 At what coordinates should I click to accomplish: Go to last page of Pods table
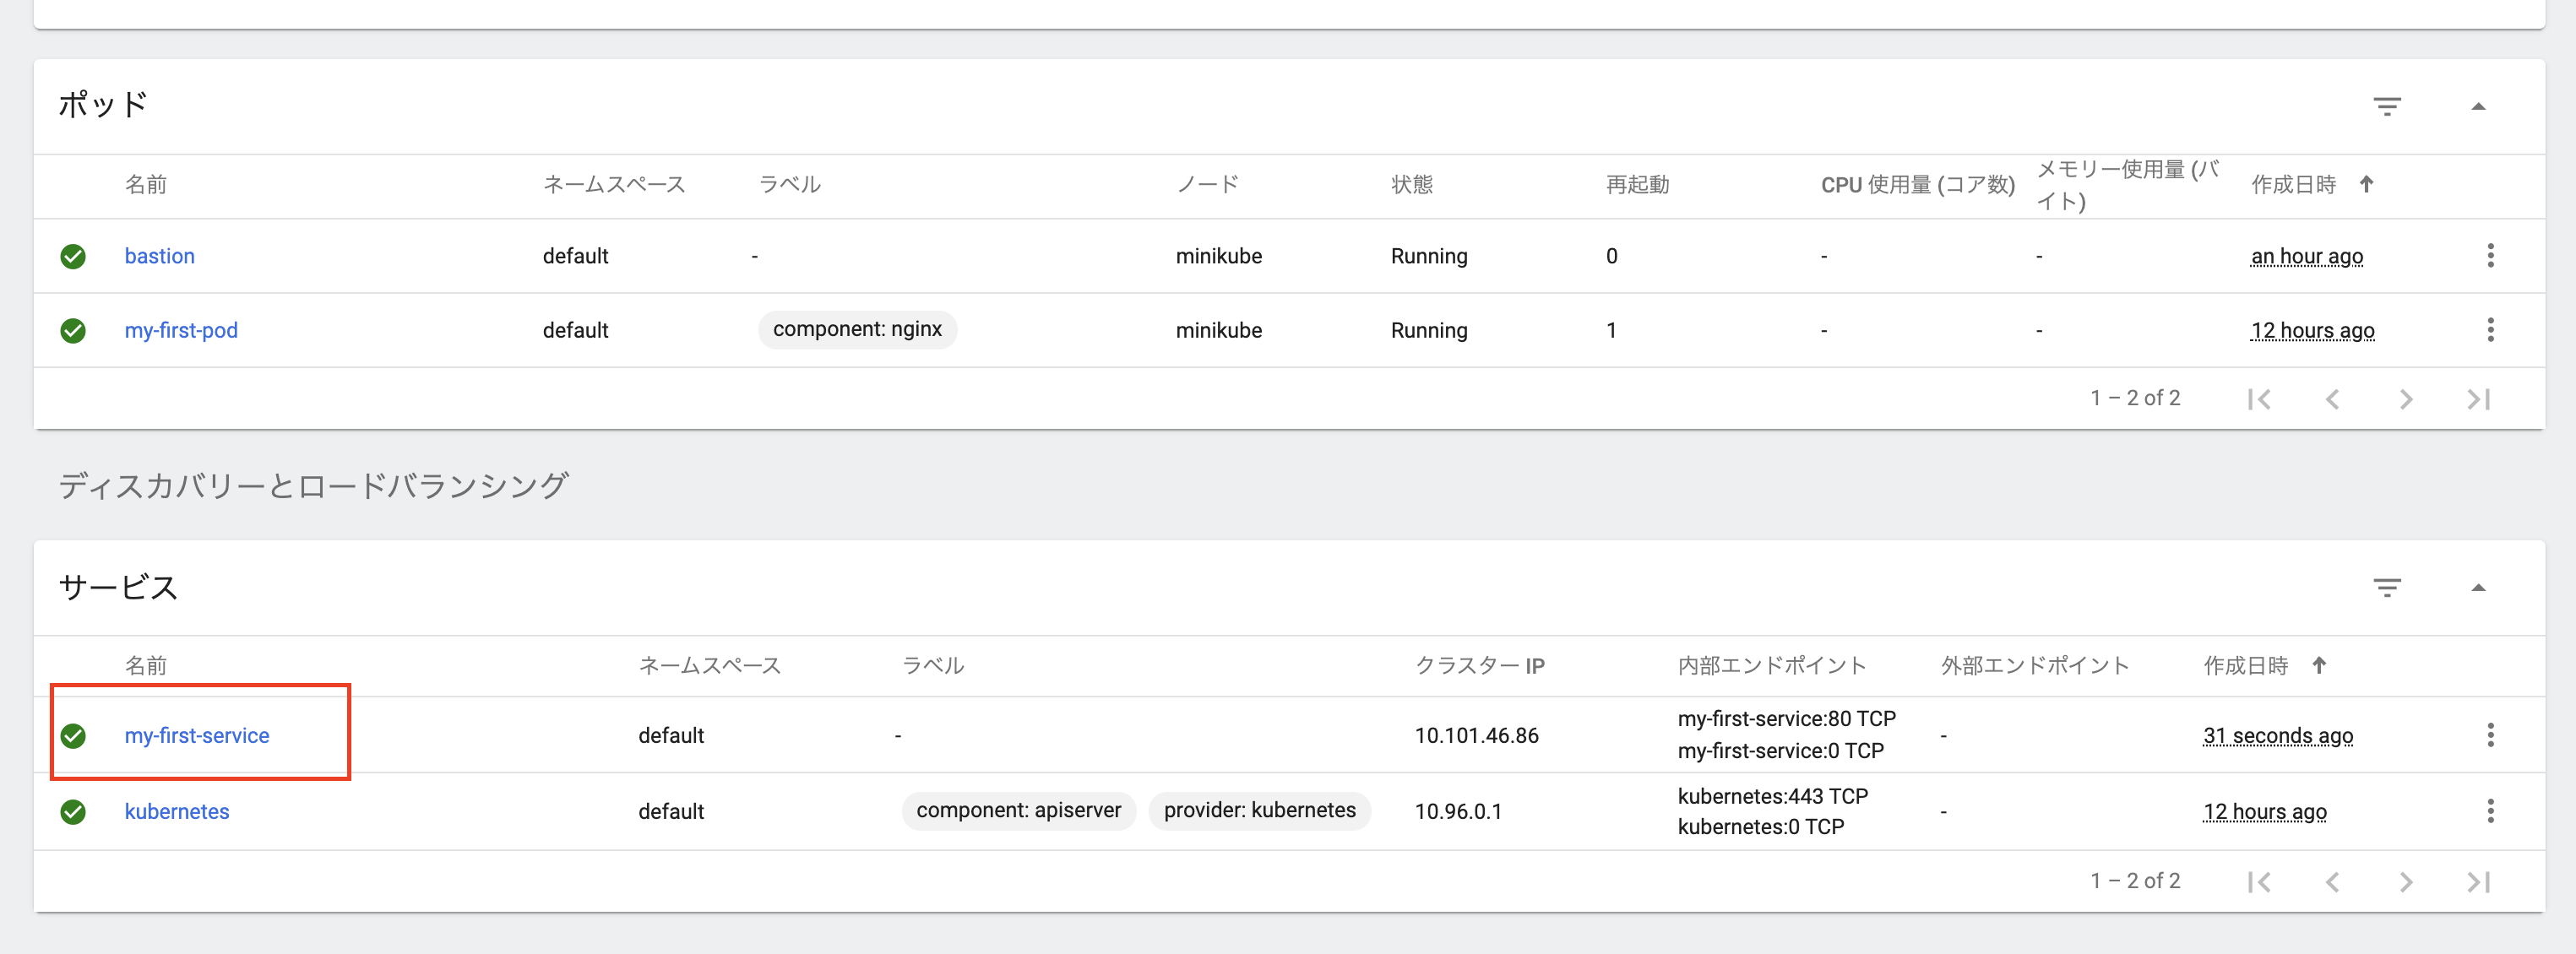(x=2478, y=399)
